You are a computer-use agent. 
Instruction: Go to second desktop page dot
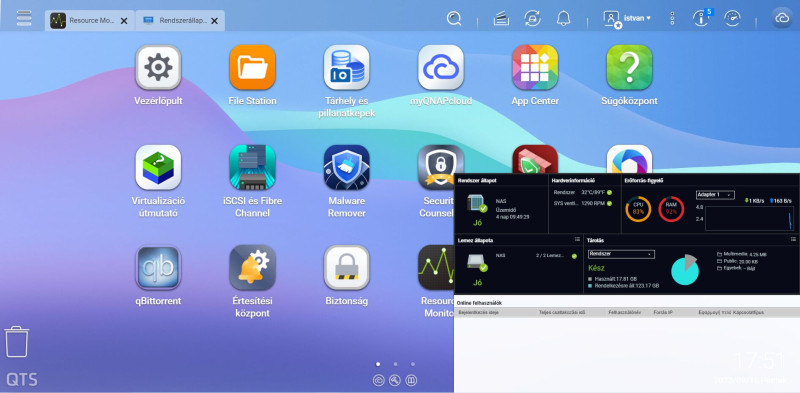click(x=395, y=364)
